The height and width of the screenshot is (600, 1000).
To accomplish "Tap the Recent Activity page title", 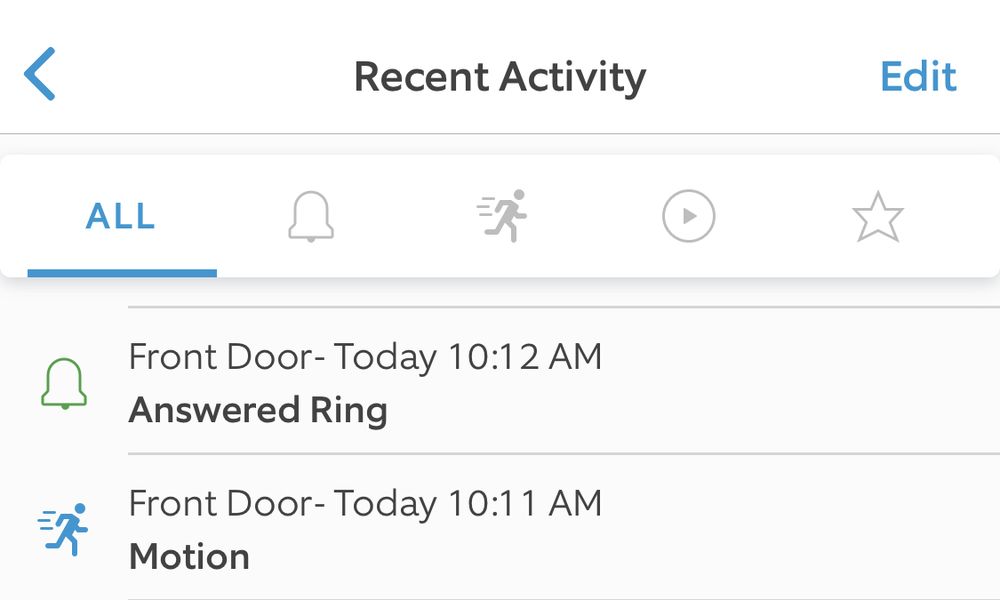I will click(x=500, y=77).
